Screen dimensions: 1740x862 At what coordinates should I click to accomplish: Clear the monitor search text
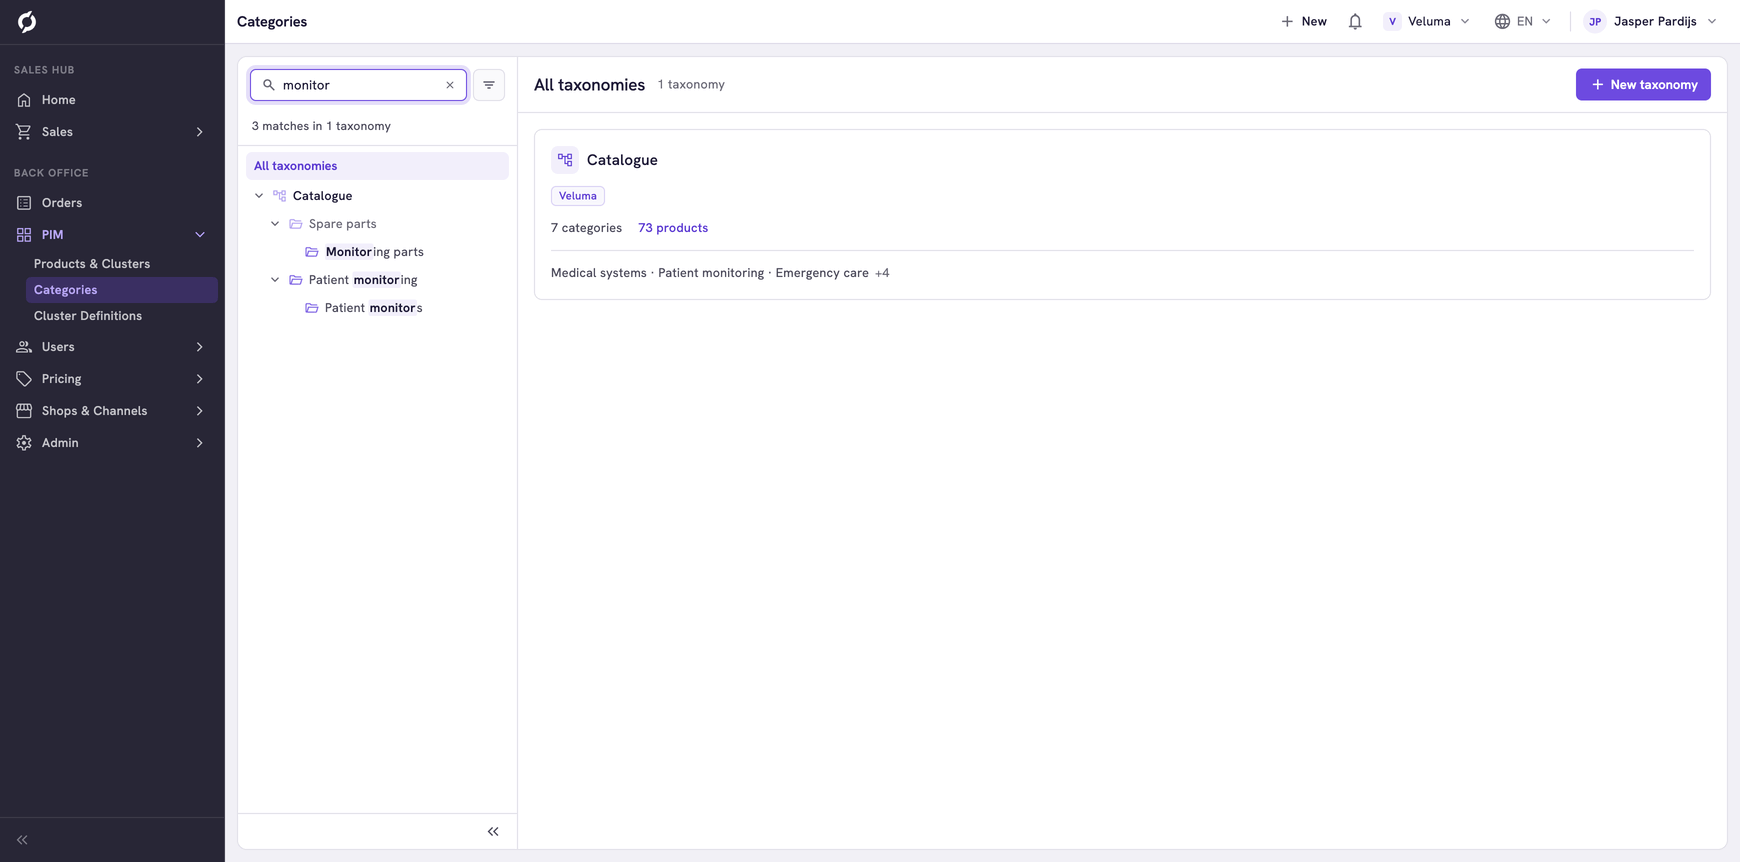[x=450, y=85]
